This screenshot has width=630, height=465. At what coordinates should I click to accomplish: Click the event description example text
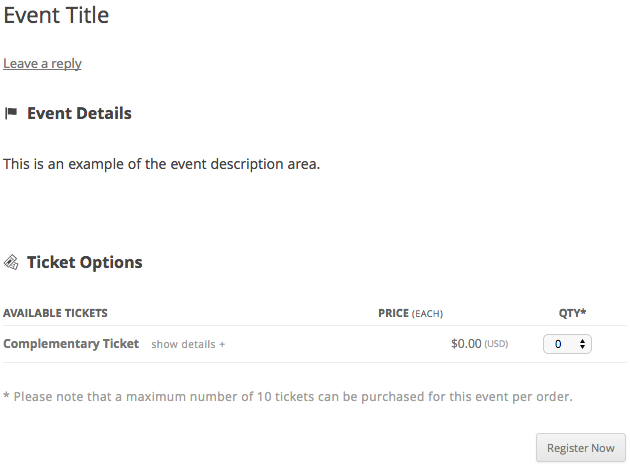[161, 163]
